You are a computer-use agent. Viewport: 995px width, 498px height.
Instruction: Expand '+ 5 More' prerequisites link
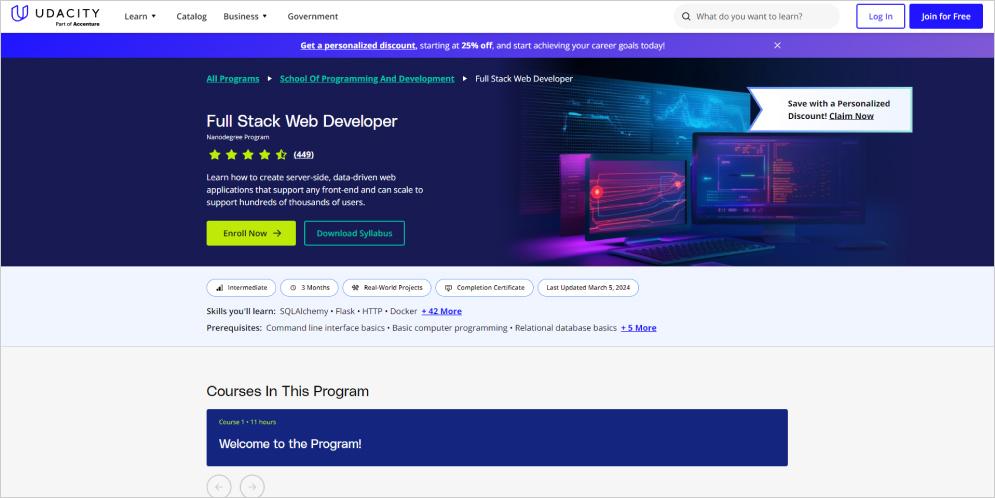tap(638, 328)
